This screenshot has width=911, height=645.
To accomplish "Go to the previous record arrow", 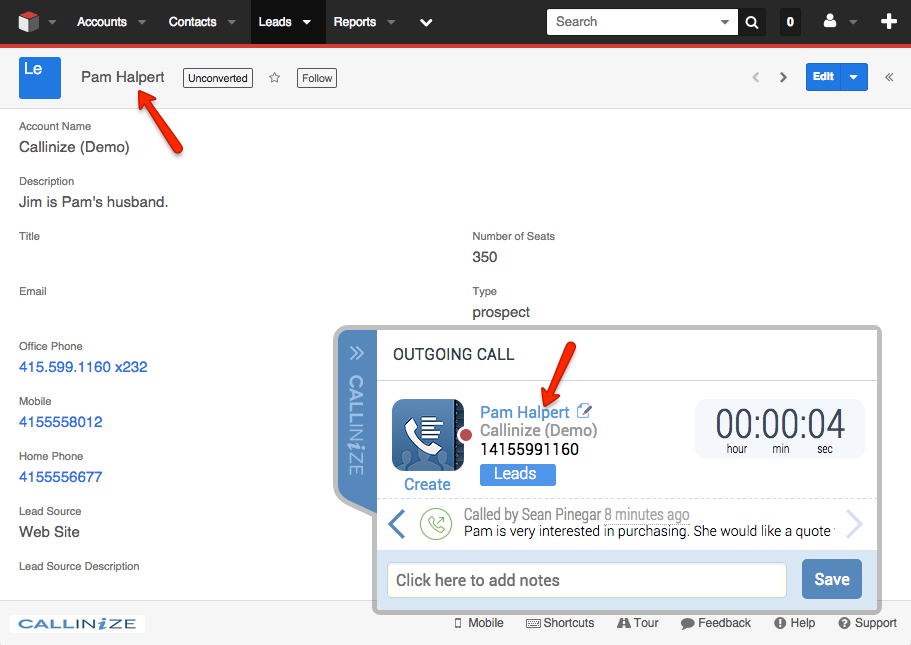I will point(755,77).
